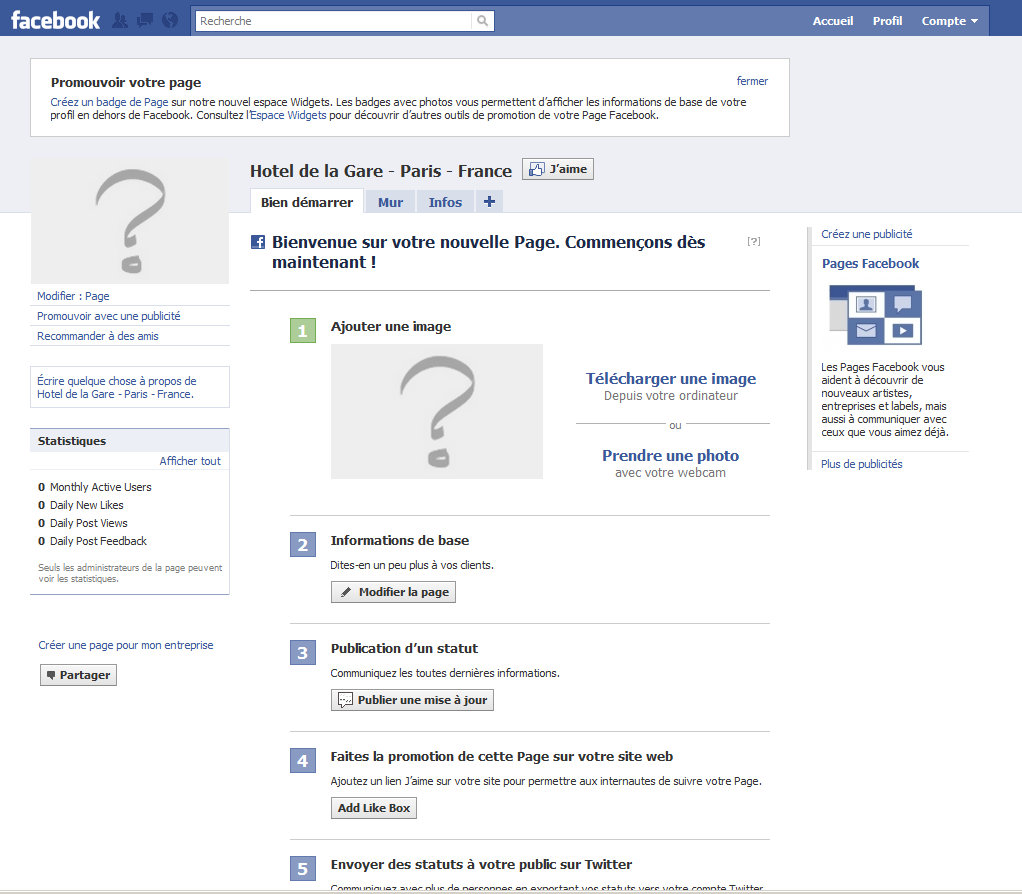1022x894 pixels.
Task: Click the Pages Facebook illustration
Action: click(x=875, y=315)
